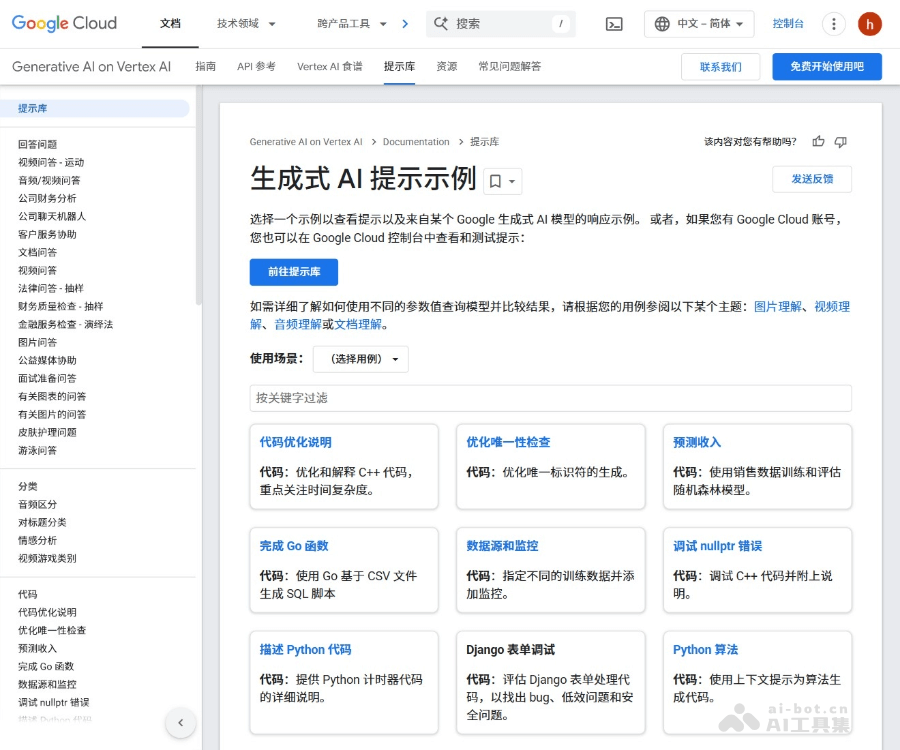The width and height of the screenshot is (900, 750).
Task: Give a thumbs up on page helpfulness
Action: 818,141
